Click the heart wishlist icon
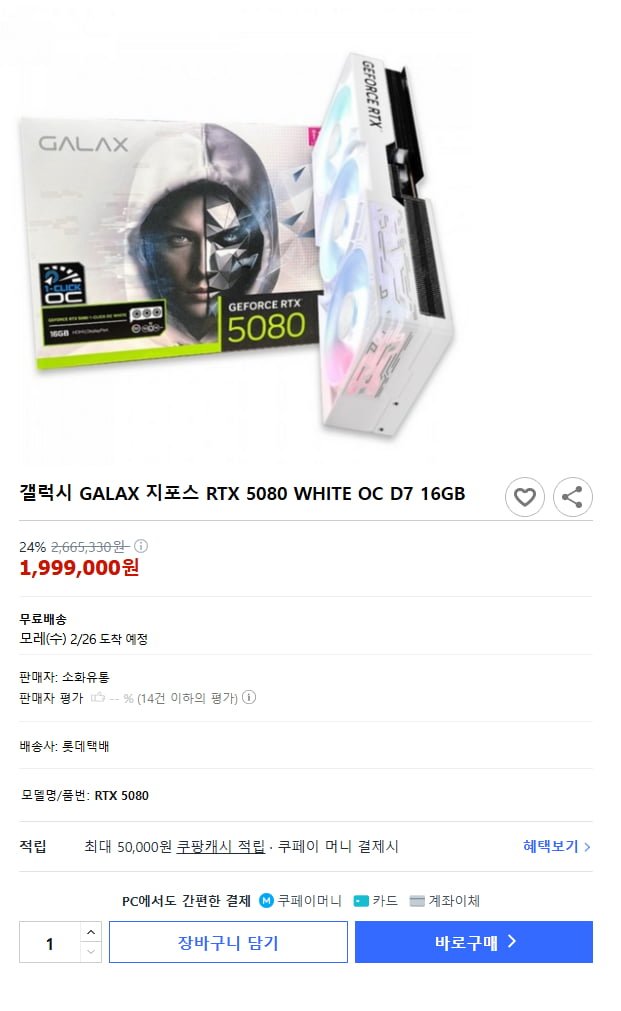Viewport: 621px width, 1011px height. coord(524,496)
